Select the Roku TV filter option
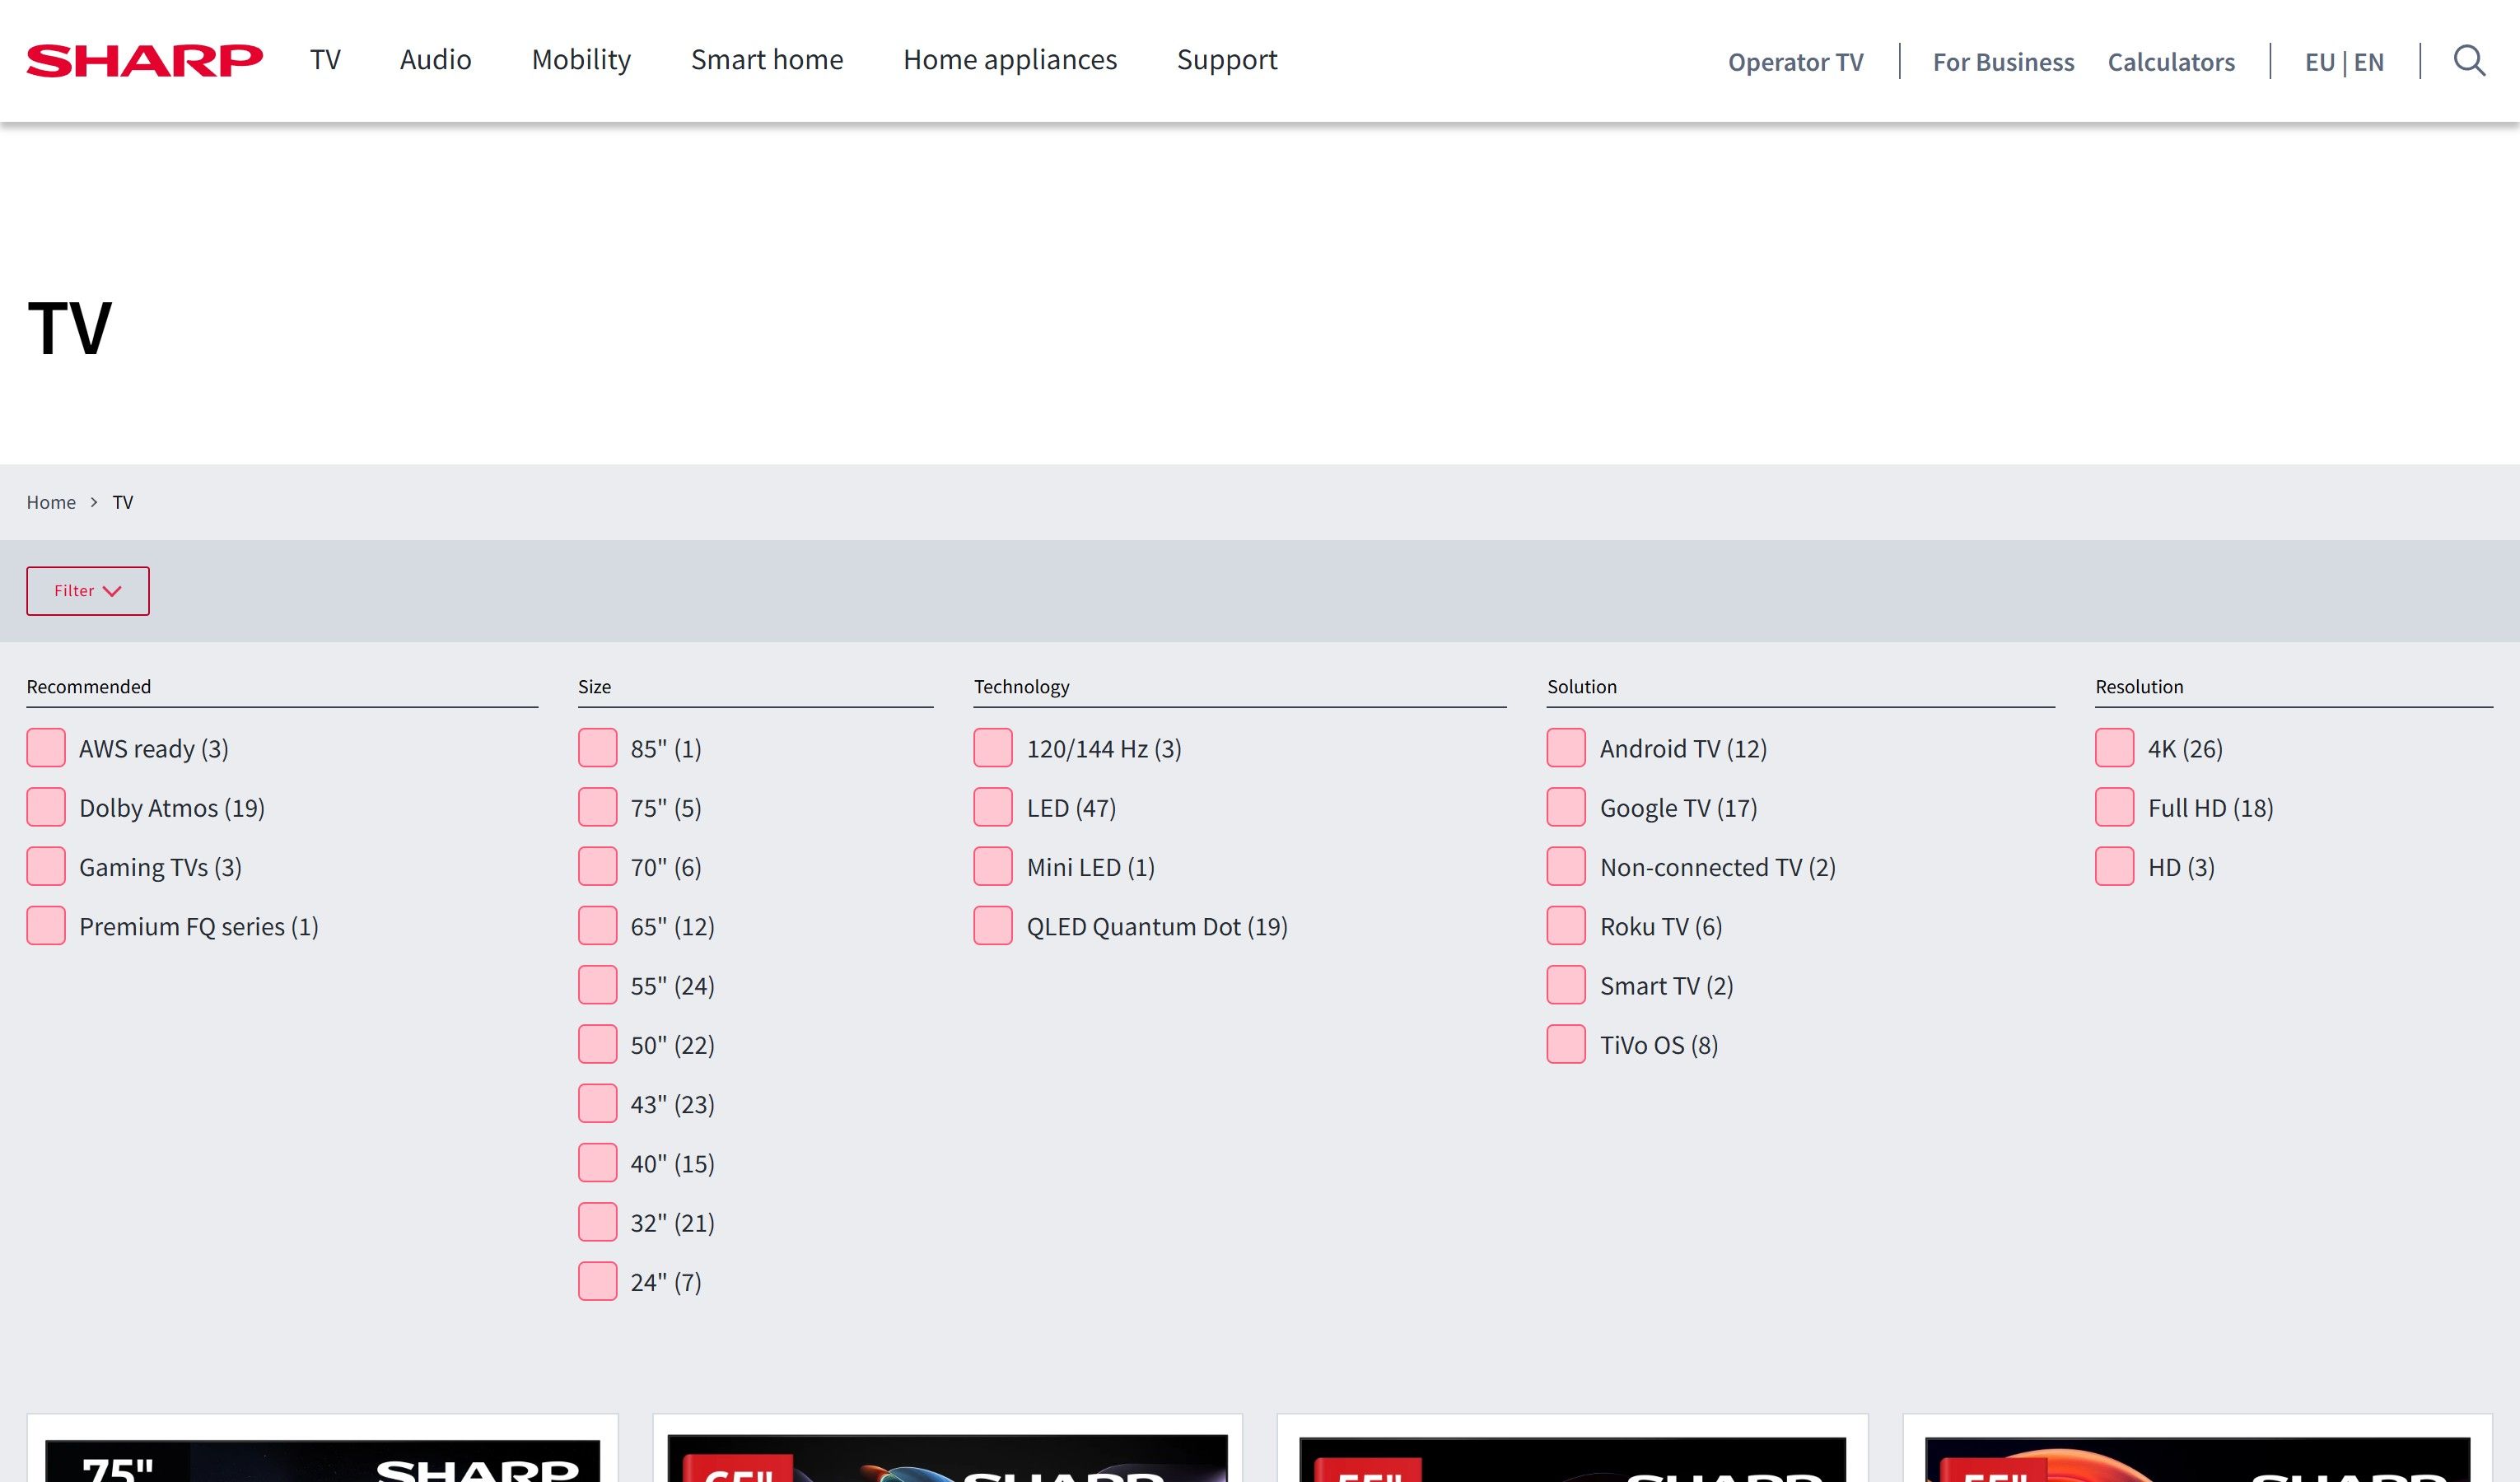 coord(1566,926)
